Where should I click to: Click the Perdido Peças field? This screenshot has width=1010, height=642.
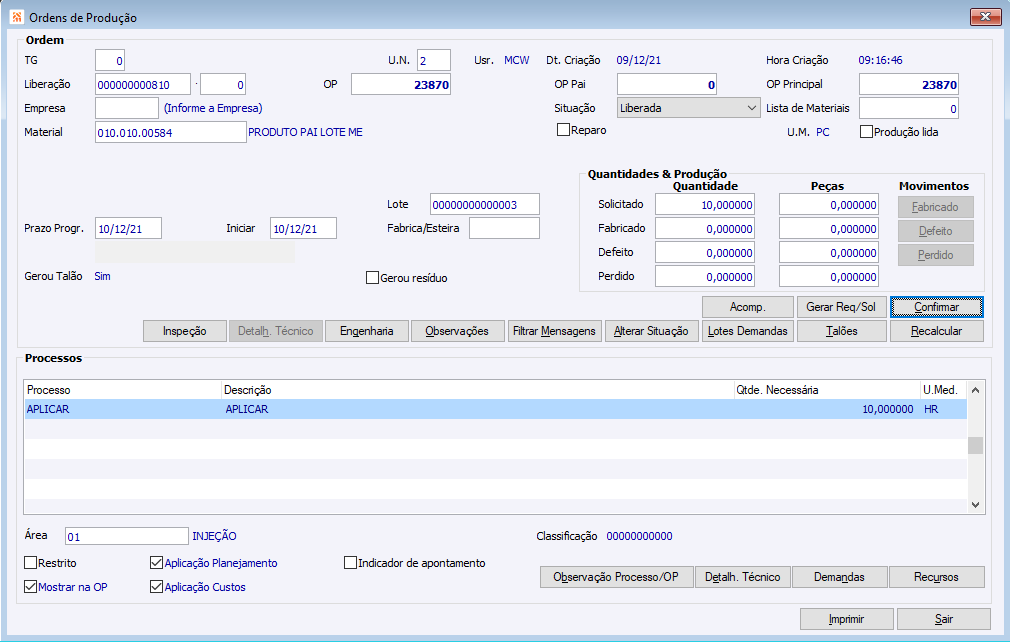click(829, 277)
